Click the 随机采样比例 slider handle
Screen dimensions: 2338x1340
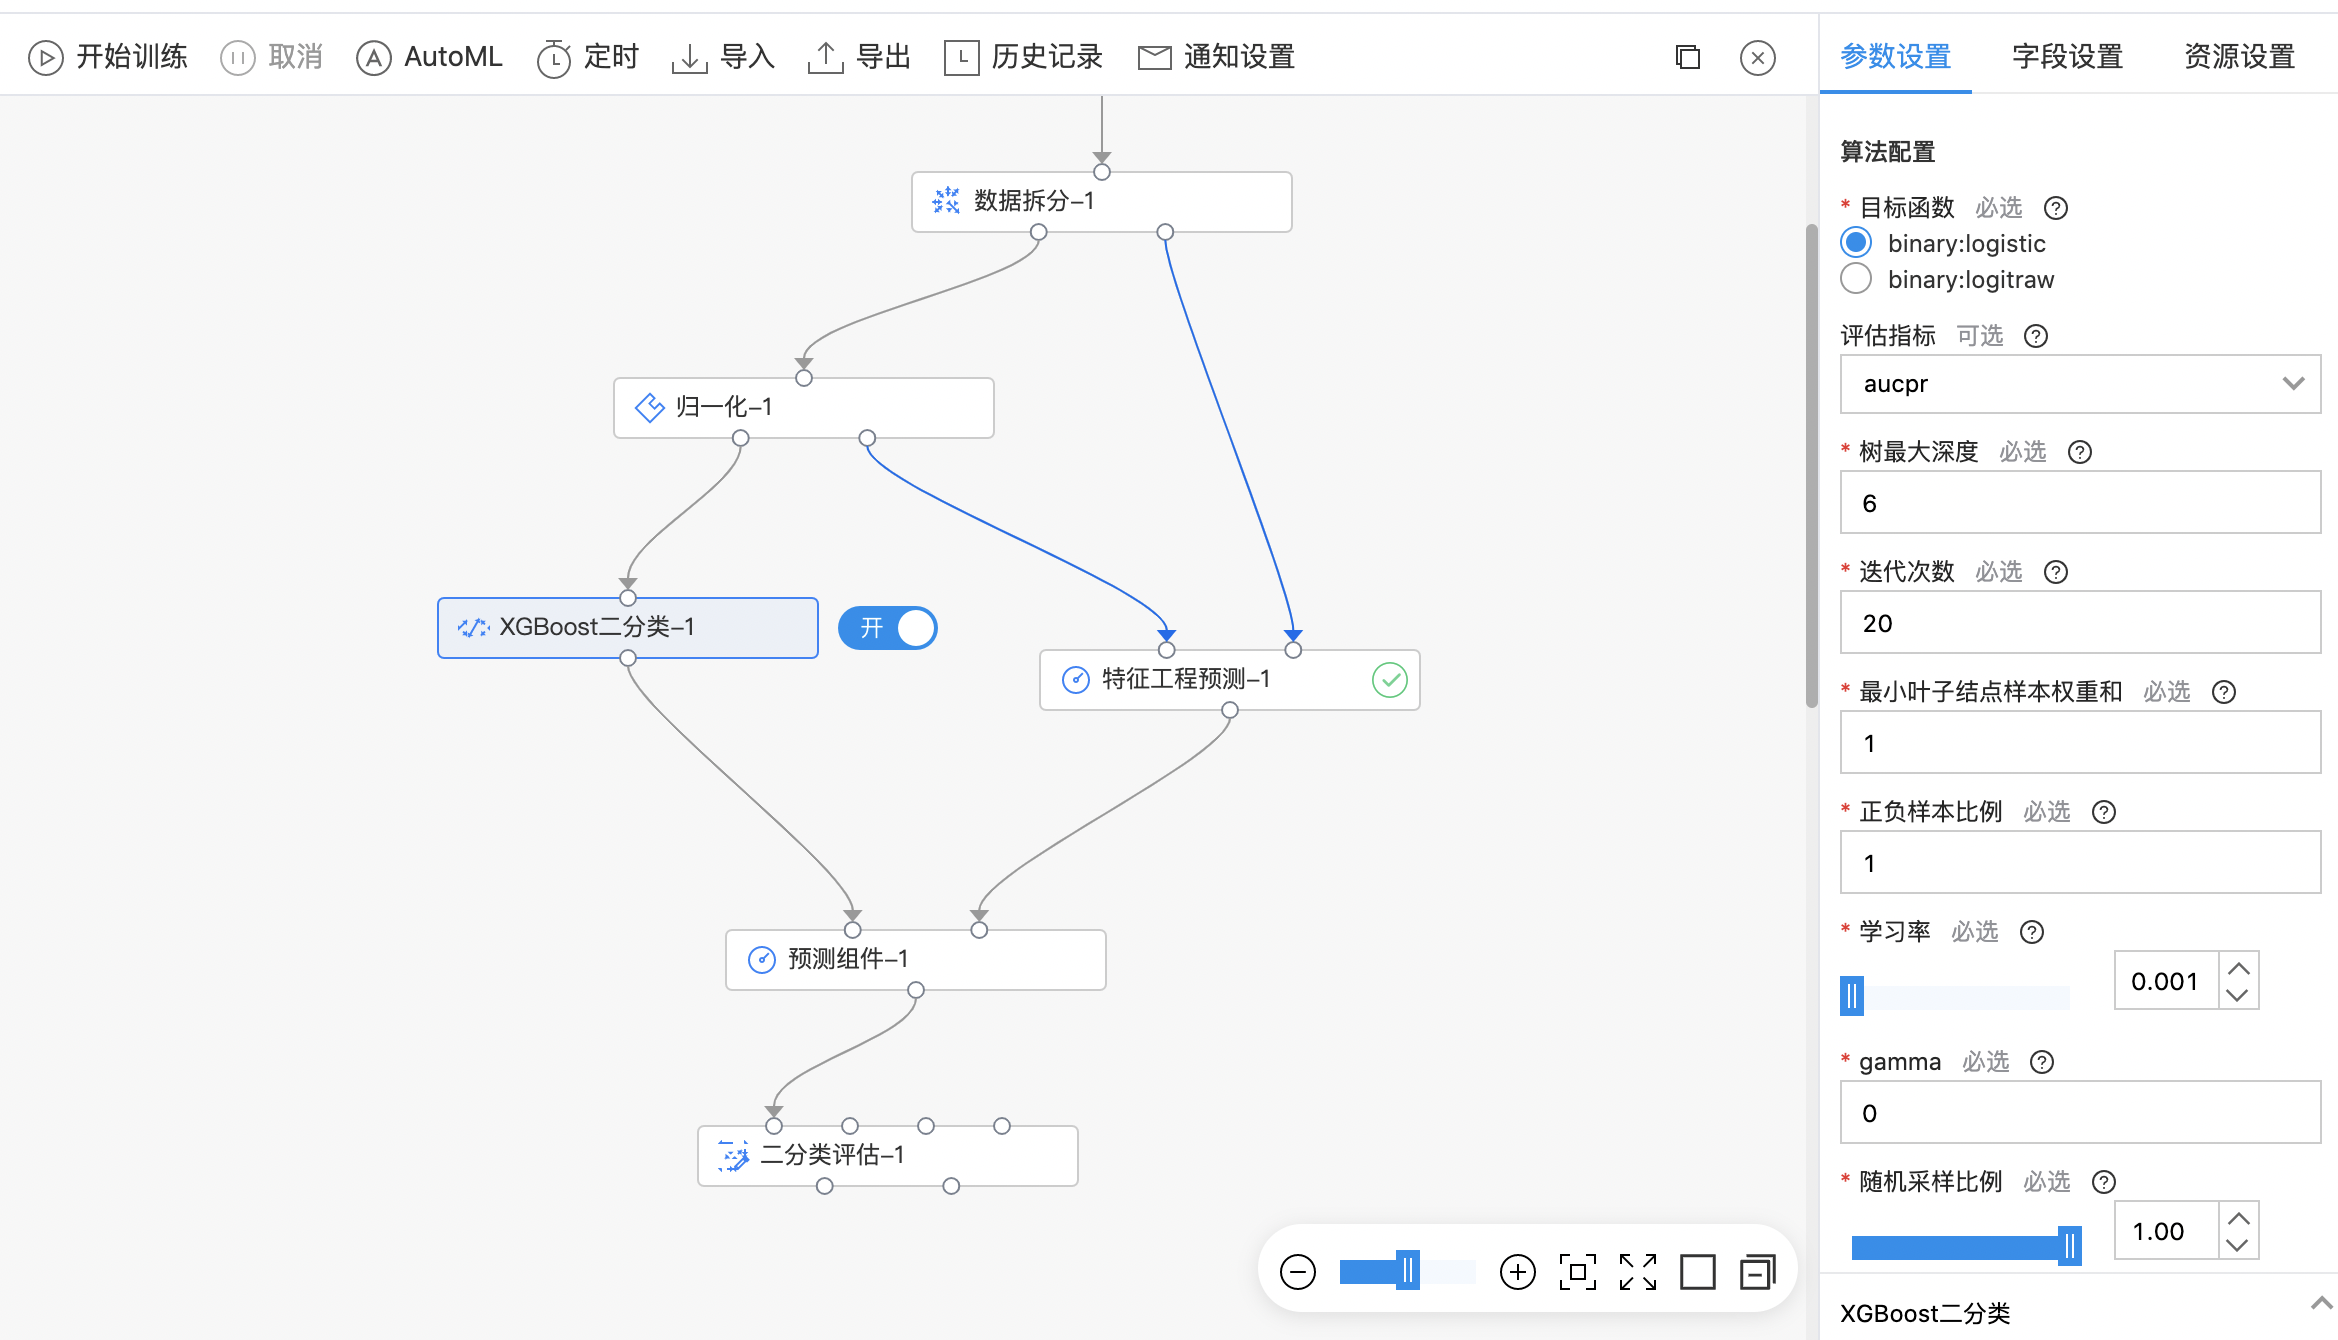2070,1246
